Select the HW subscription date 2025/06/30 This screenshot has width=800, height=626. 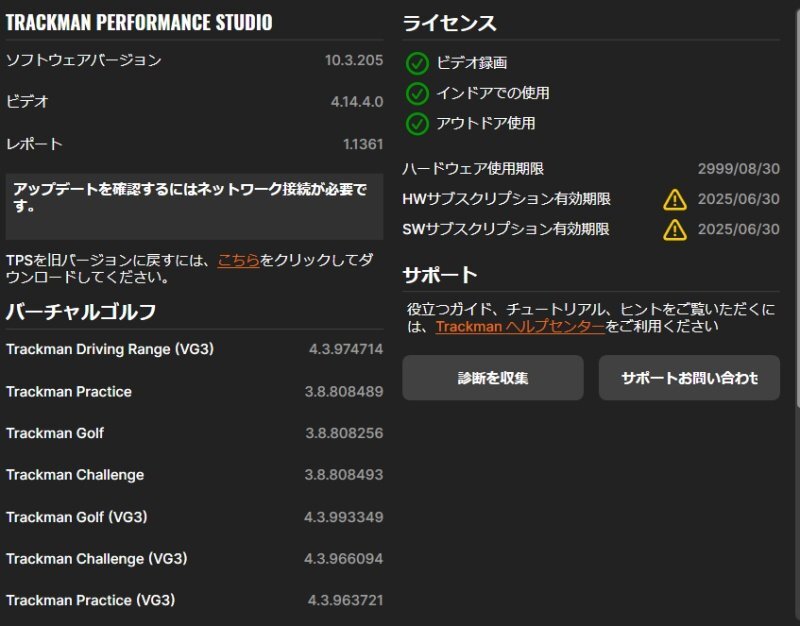coord(738,199)
